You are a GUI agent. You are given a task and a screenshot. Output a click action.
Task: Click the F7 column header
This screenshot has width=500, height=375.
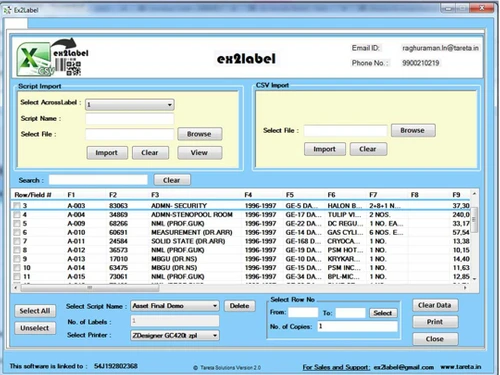[x=373, y=195]
